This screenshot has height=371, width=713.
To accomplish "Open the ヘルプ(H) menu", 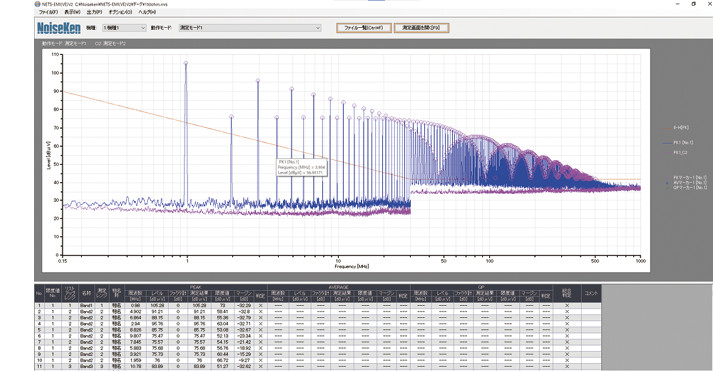I will 147,12.
